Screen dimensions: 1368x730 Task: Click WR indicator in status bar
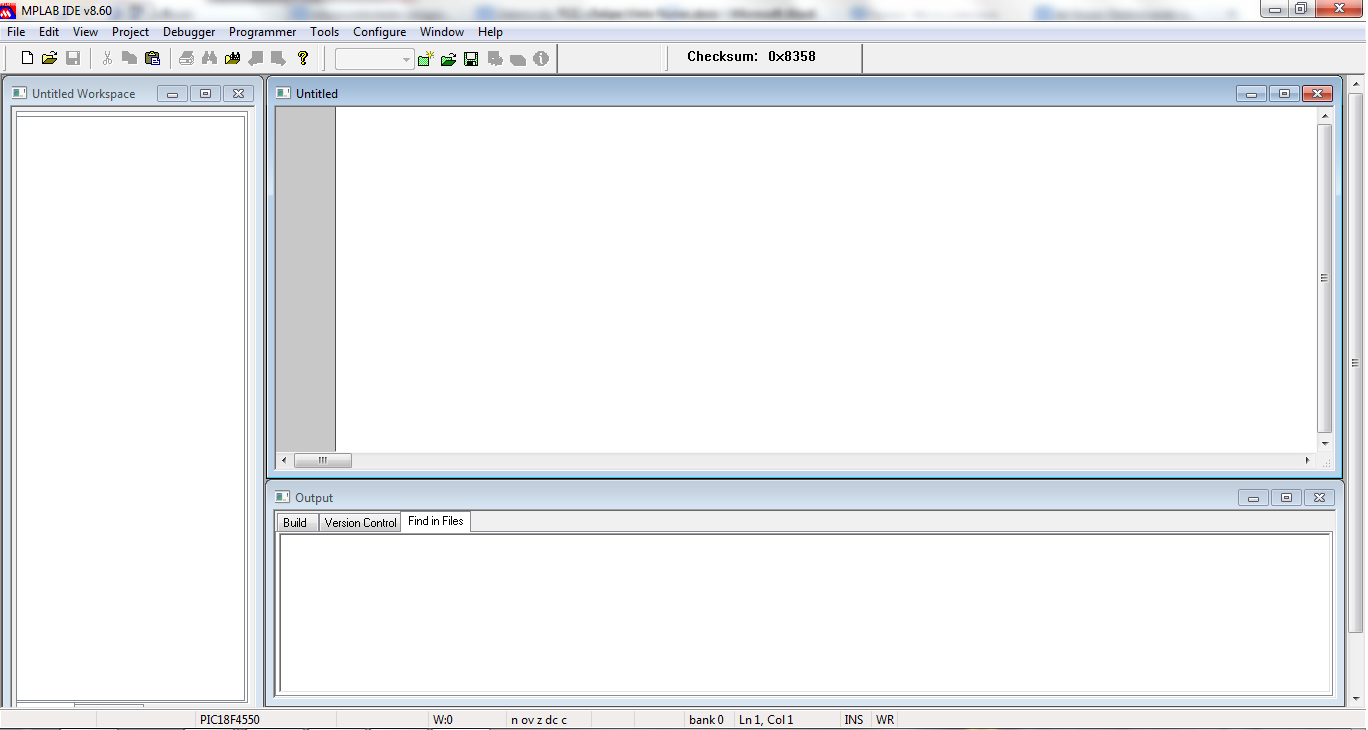[x=885, y=719]
